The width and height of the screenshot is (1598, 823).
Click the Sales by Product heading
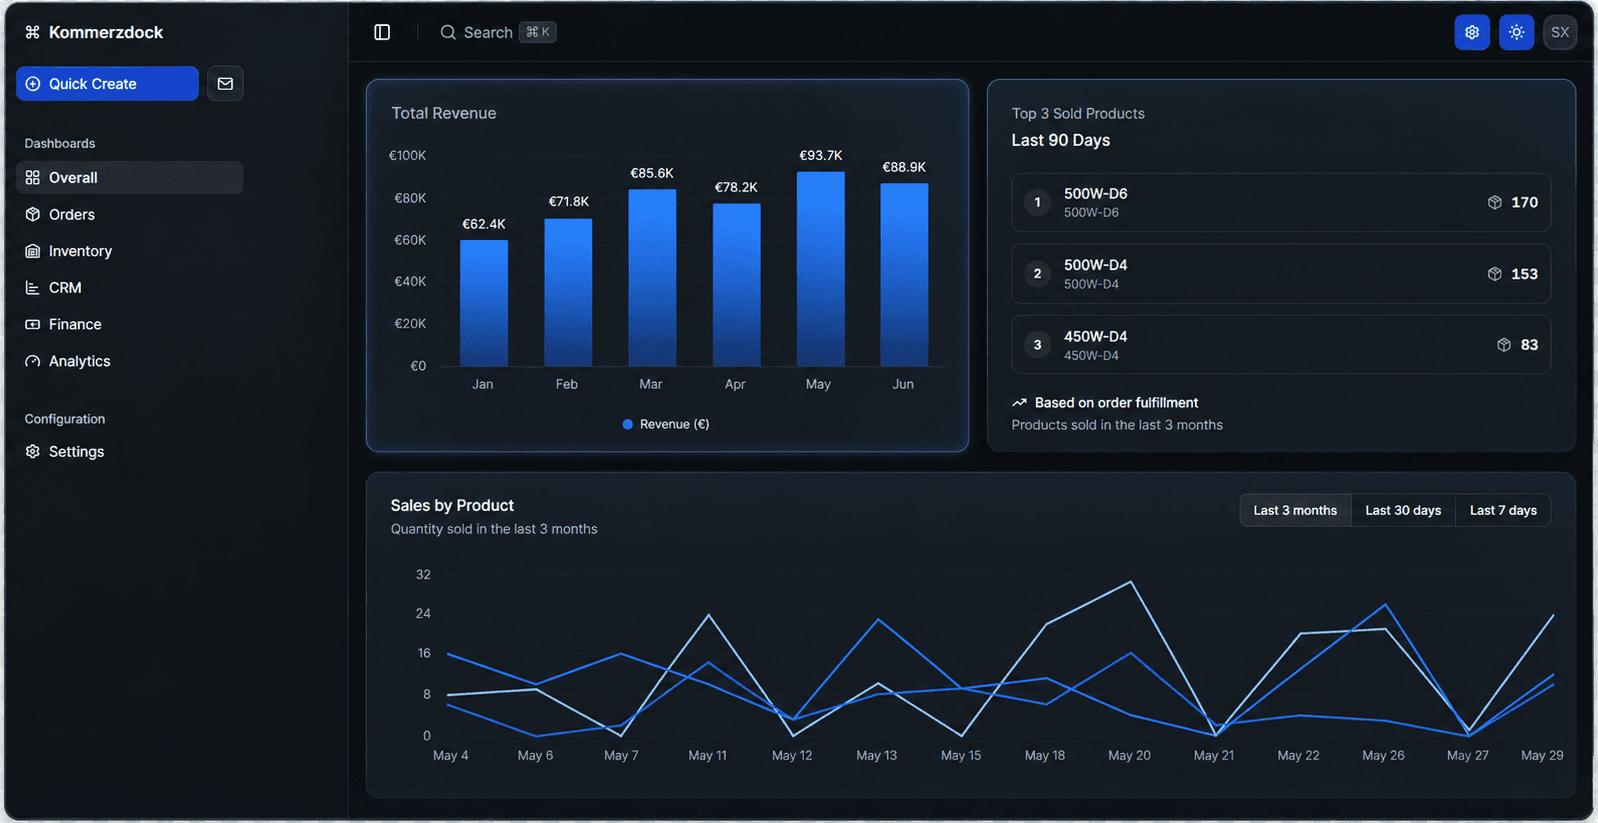pos(452,506)
